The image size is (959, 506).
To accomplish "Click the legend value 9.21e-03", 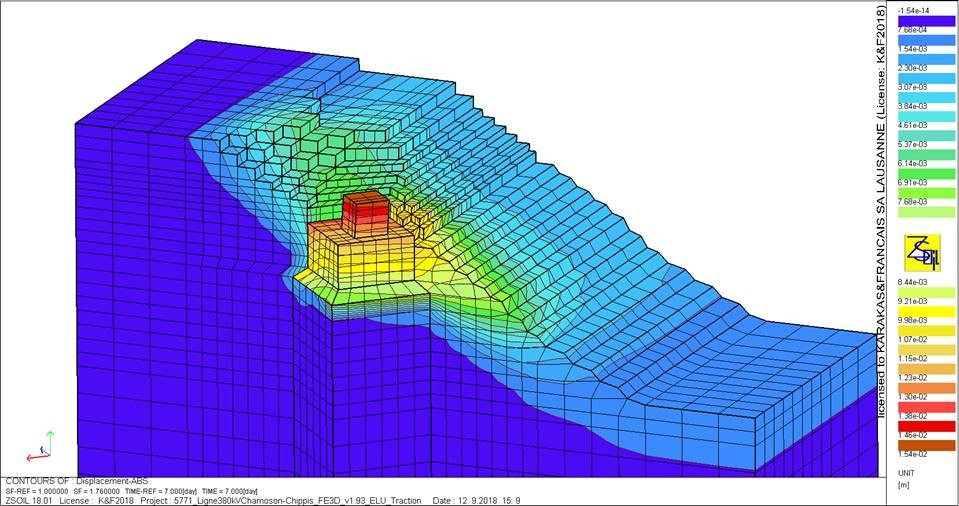I will (x=913, y=301).
